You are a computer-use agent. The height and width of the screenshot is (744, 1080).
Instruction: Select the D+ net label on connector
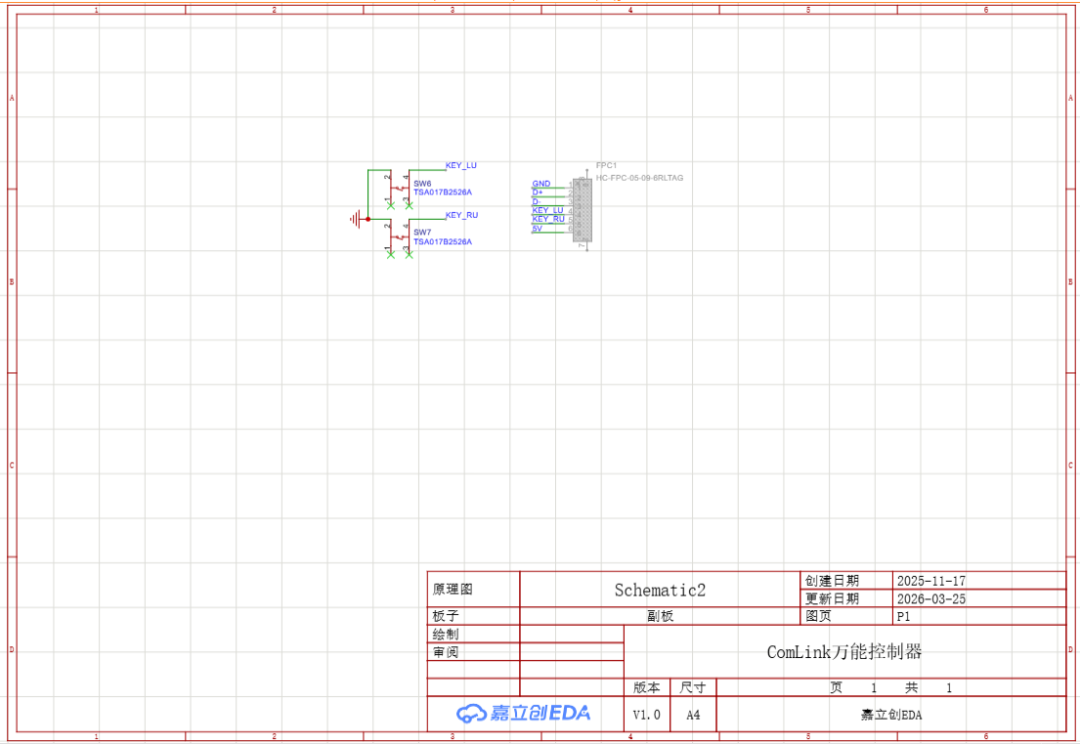tap(537, 193)
